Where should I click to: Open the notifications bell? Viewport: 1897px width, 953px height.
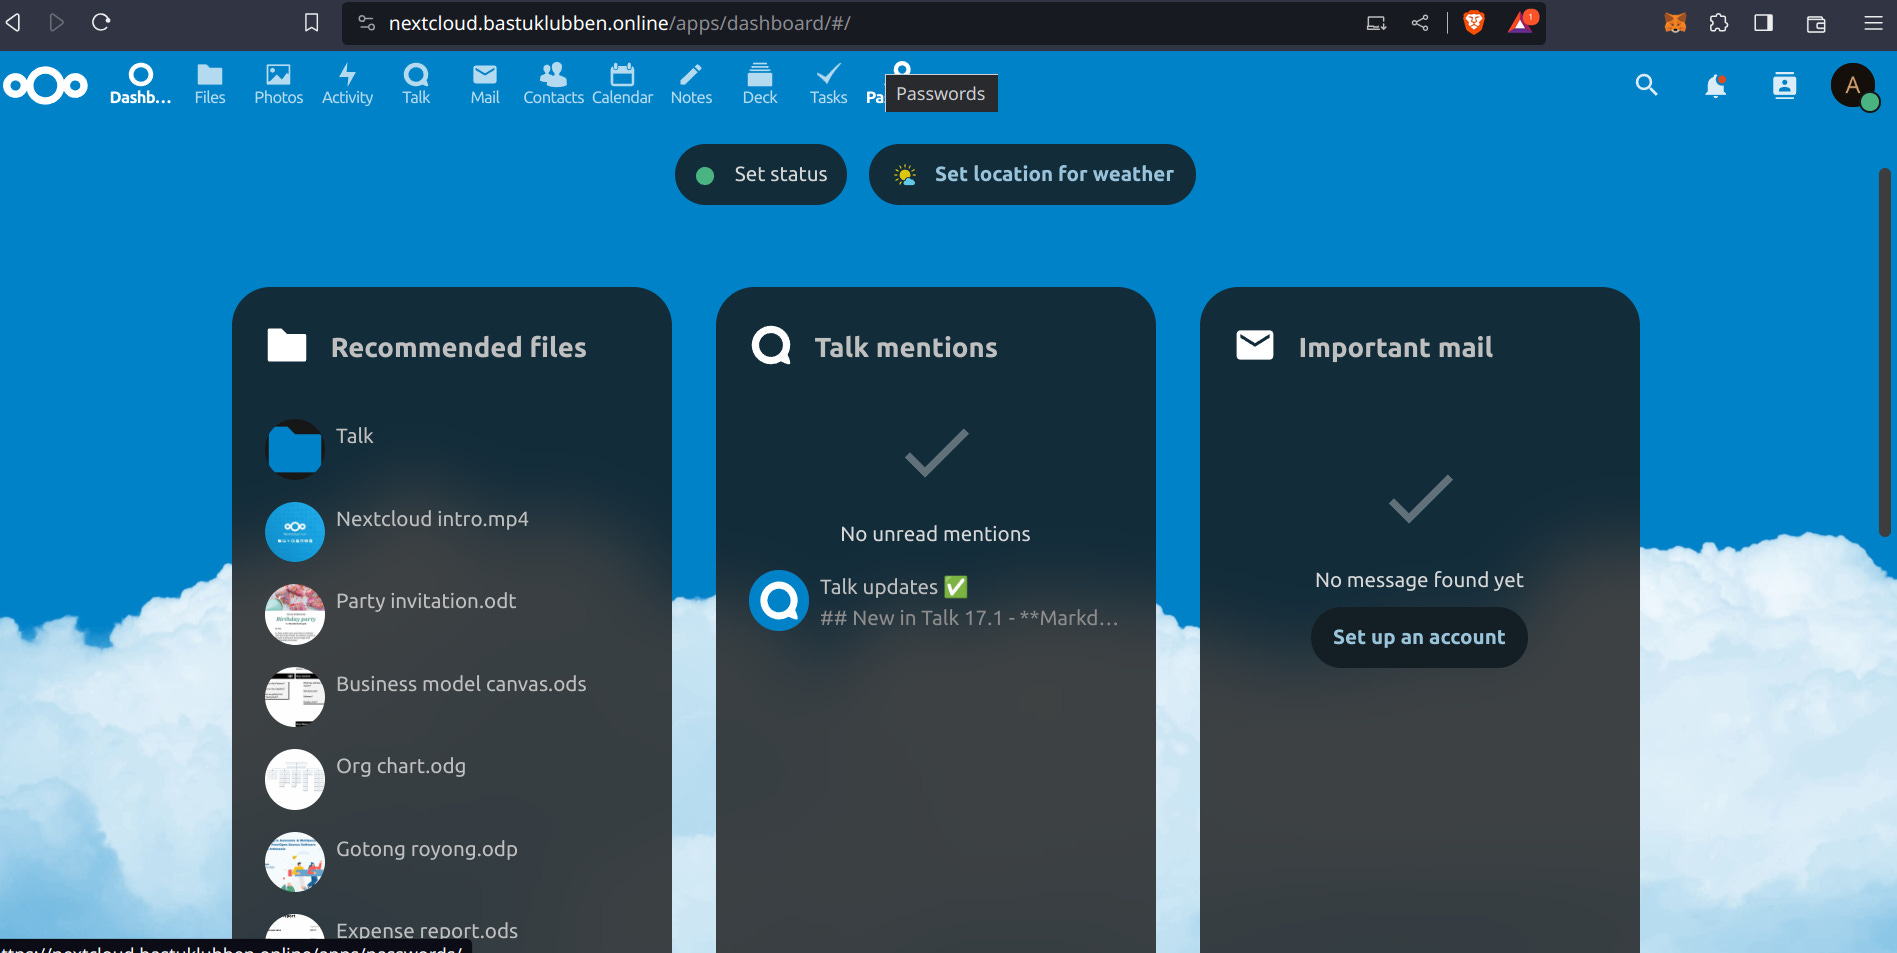point(1715,86)
